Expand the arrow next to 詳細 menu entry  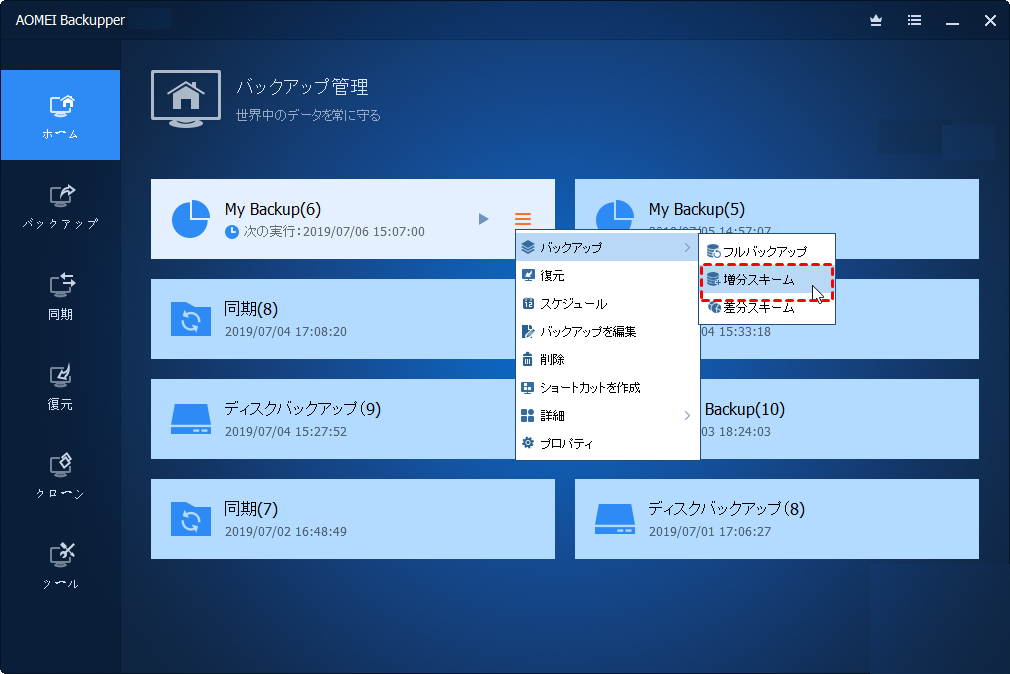(687, 416)
